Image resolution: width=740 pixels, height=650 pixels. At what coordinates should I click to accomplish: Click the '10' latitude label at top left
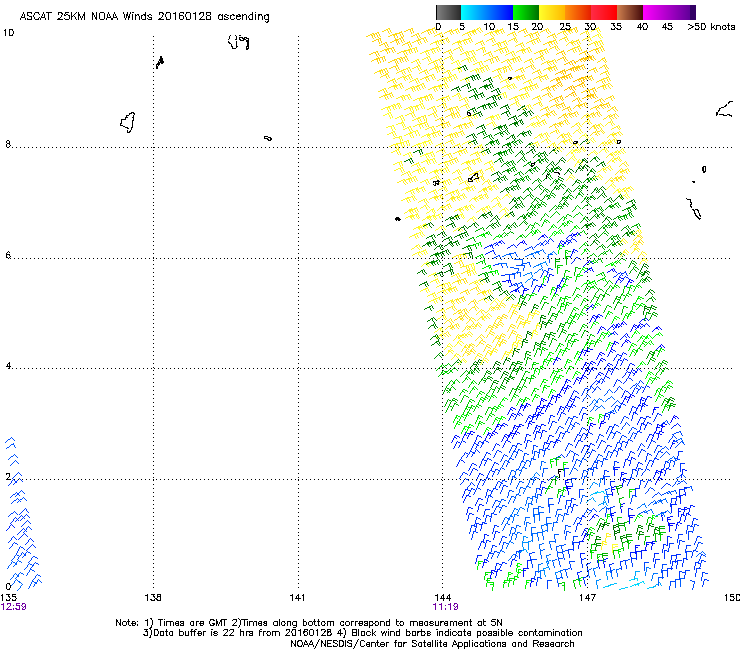tap(8, 33)
